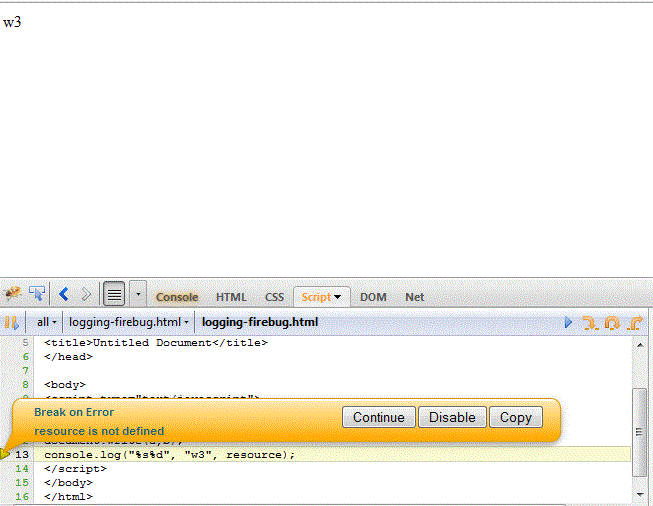653x506 pixels.
Task: Set a breakpoint on line number 15
Action: pos(22,483)
